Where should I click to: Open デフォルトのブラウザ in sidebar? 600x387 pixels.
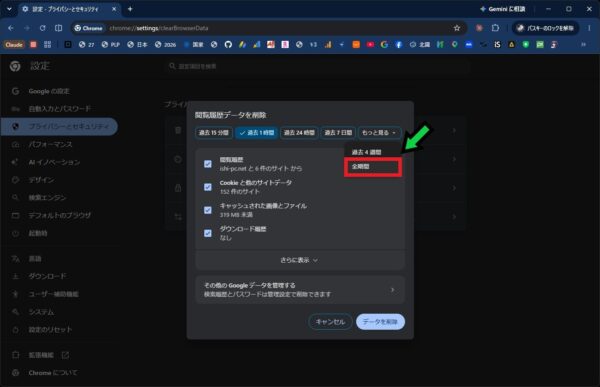click(59, 215)
